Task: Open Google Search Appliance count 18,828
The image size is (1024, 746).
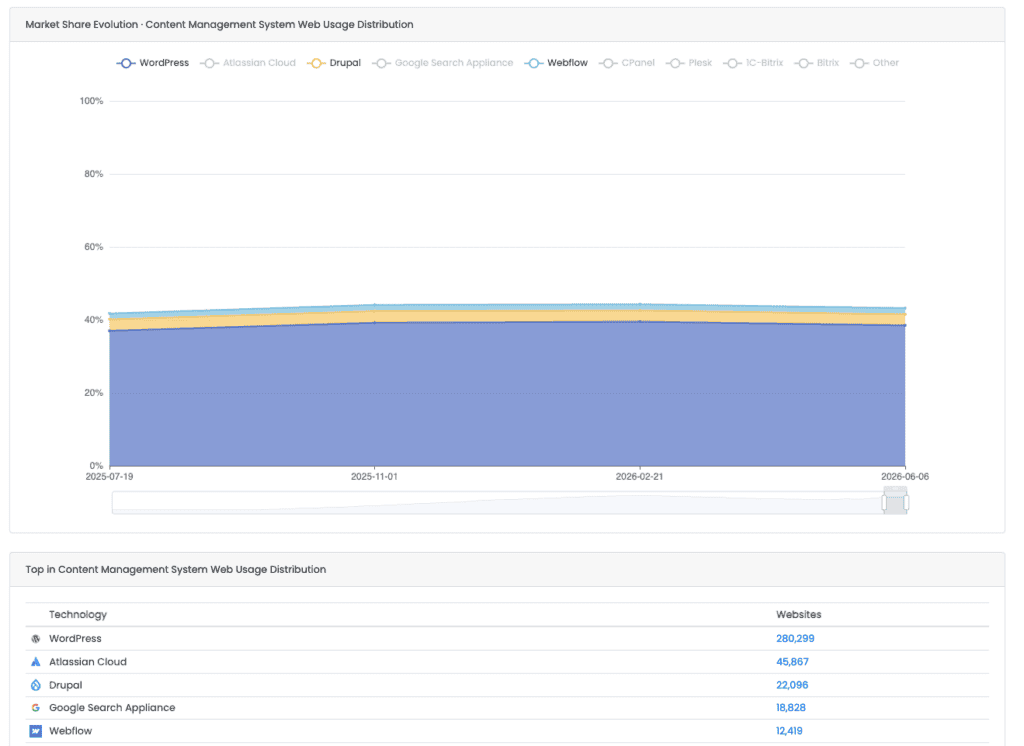Action: click(x=791, y=707)
